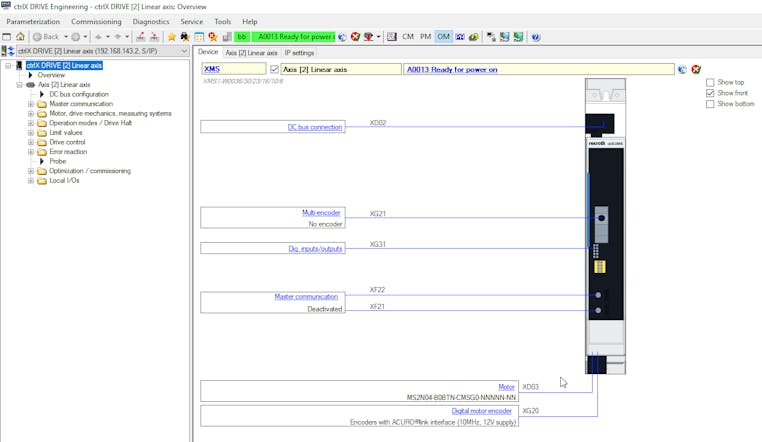
Task: Open the Motor link
Action: (x=506, y=387)
